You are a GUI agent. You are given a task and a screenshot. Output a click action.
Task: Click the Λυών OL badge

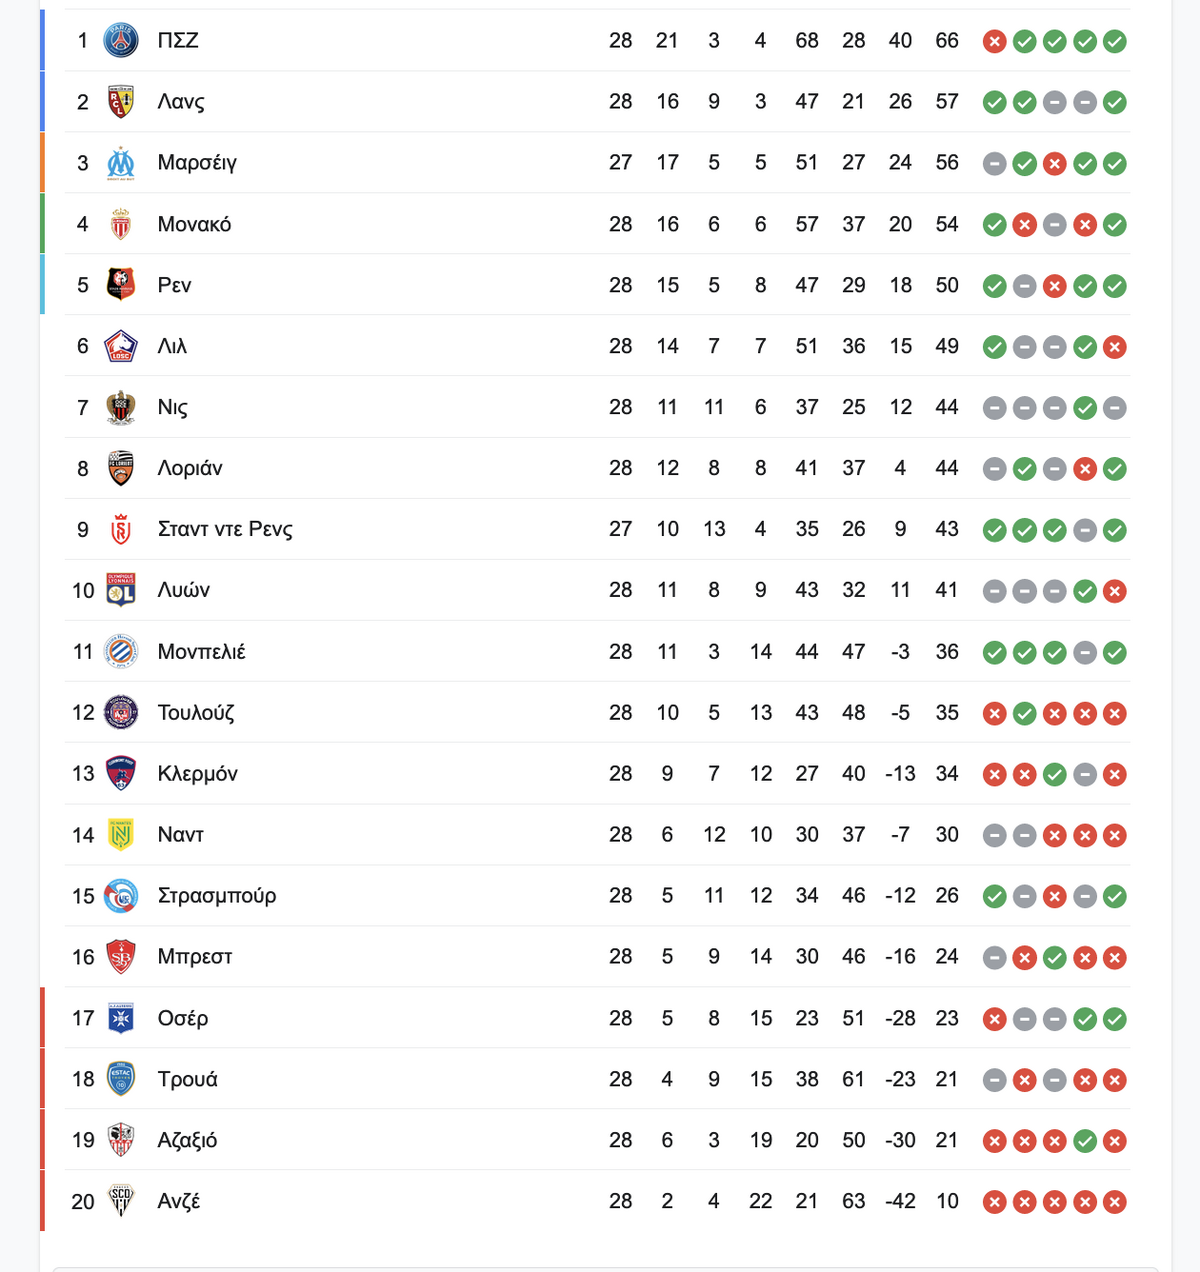(x=121, y=591)
